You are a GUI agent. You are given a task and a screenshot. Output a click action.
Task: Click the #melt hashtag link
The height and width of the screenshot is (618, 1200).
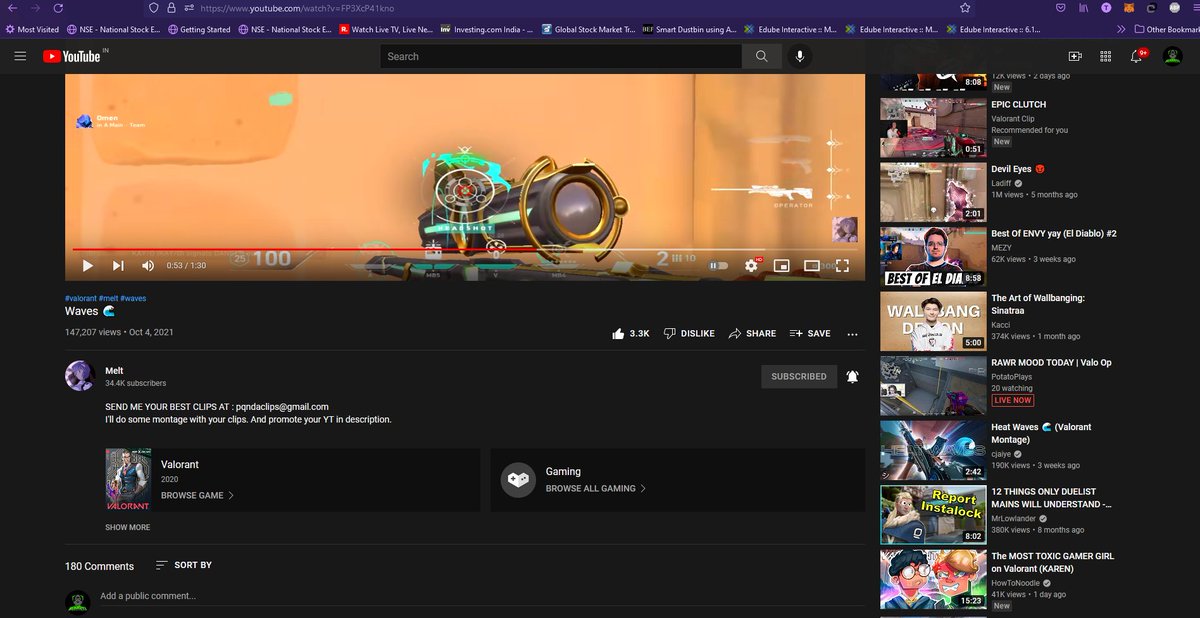(108, 298)
